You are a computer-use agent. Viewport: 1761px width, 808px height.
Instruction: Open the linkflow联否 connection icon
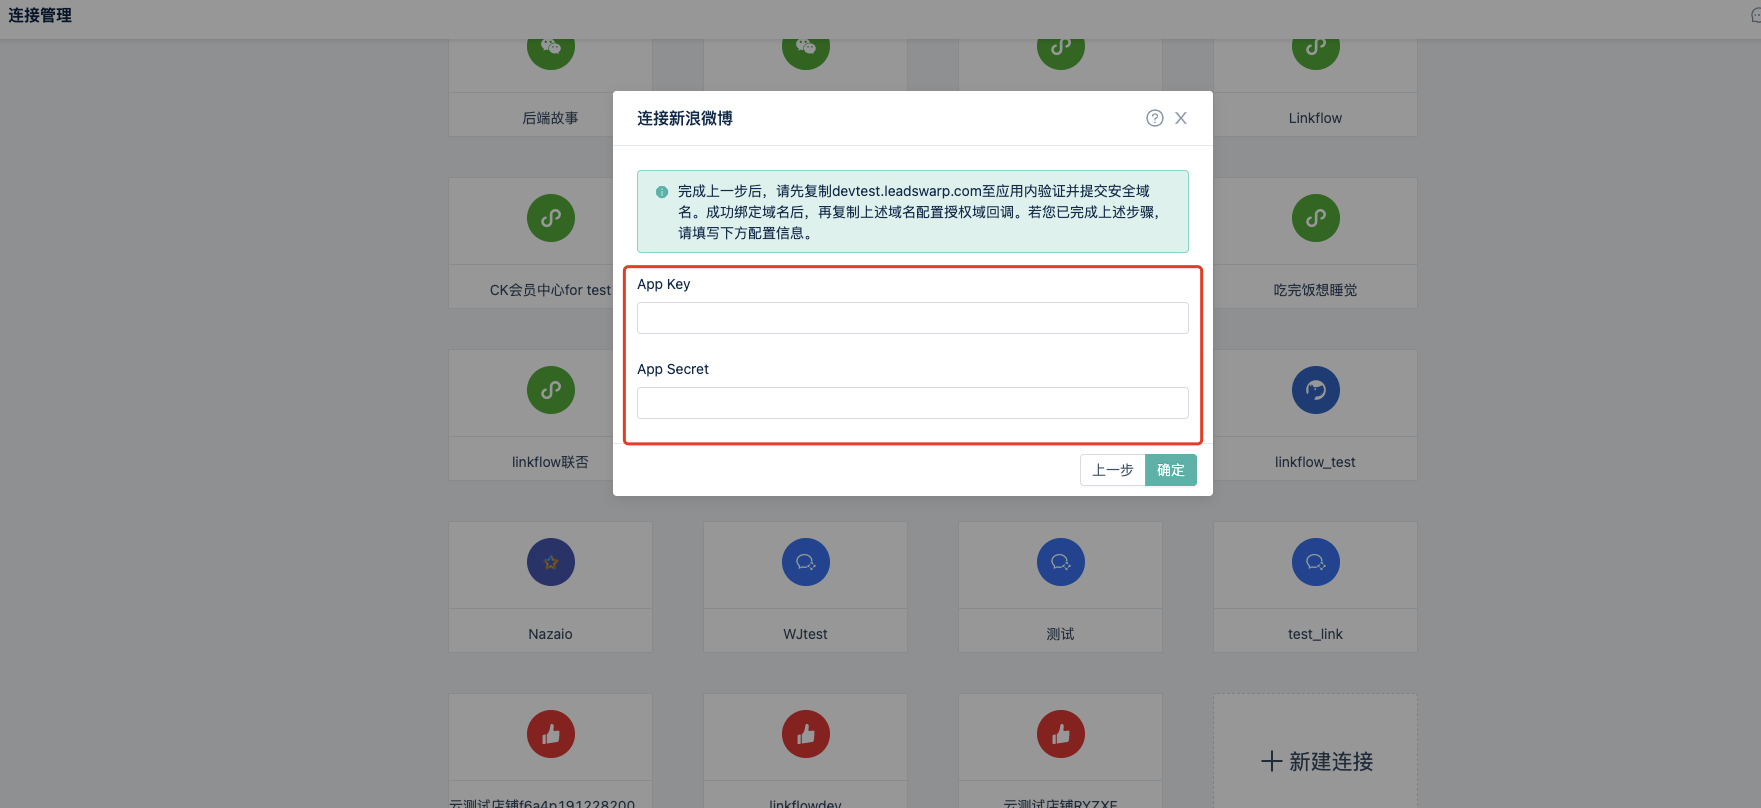click(x=551, y=390)
